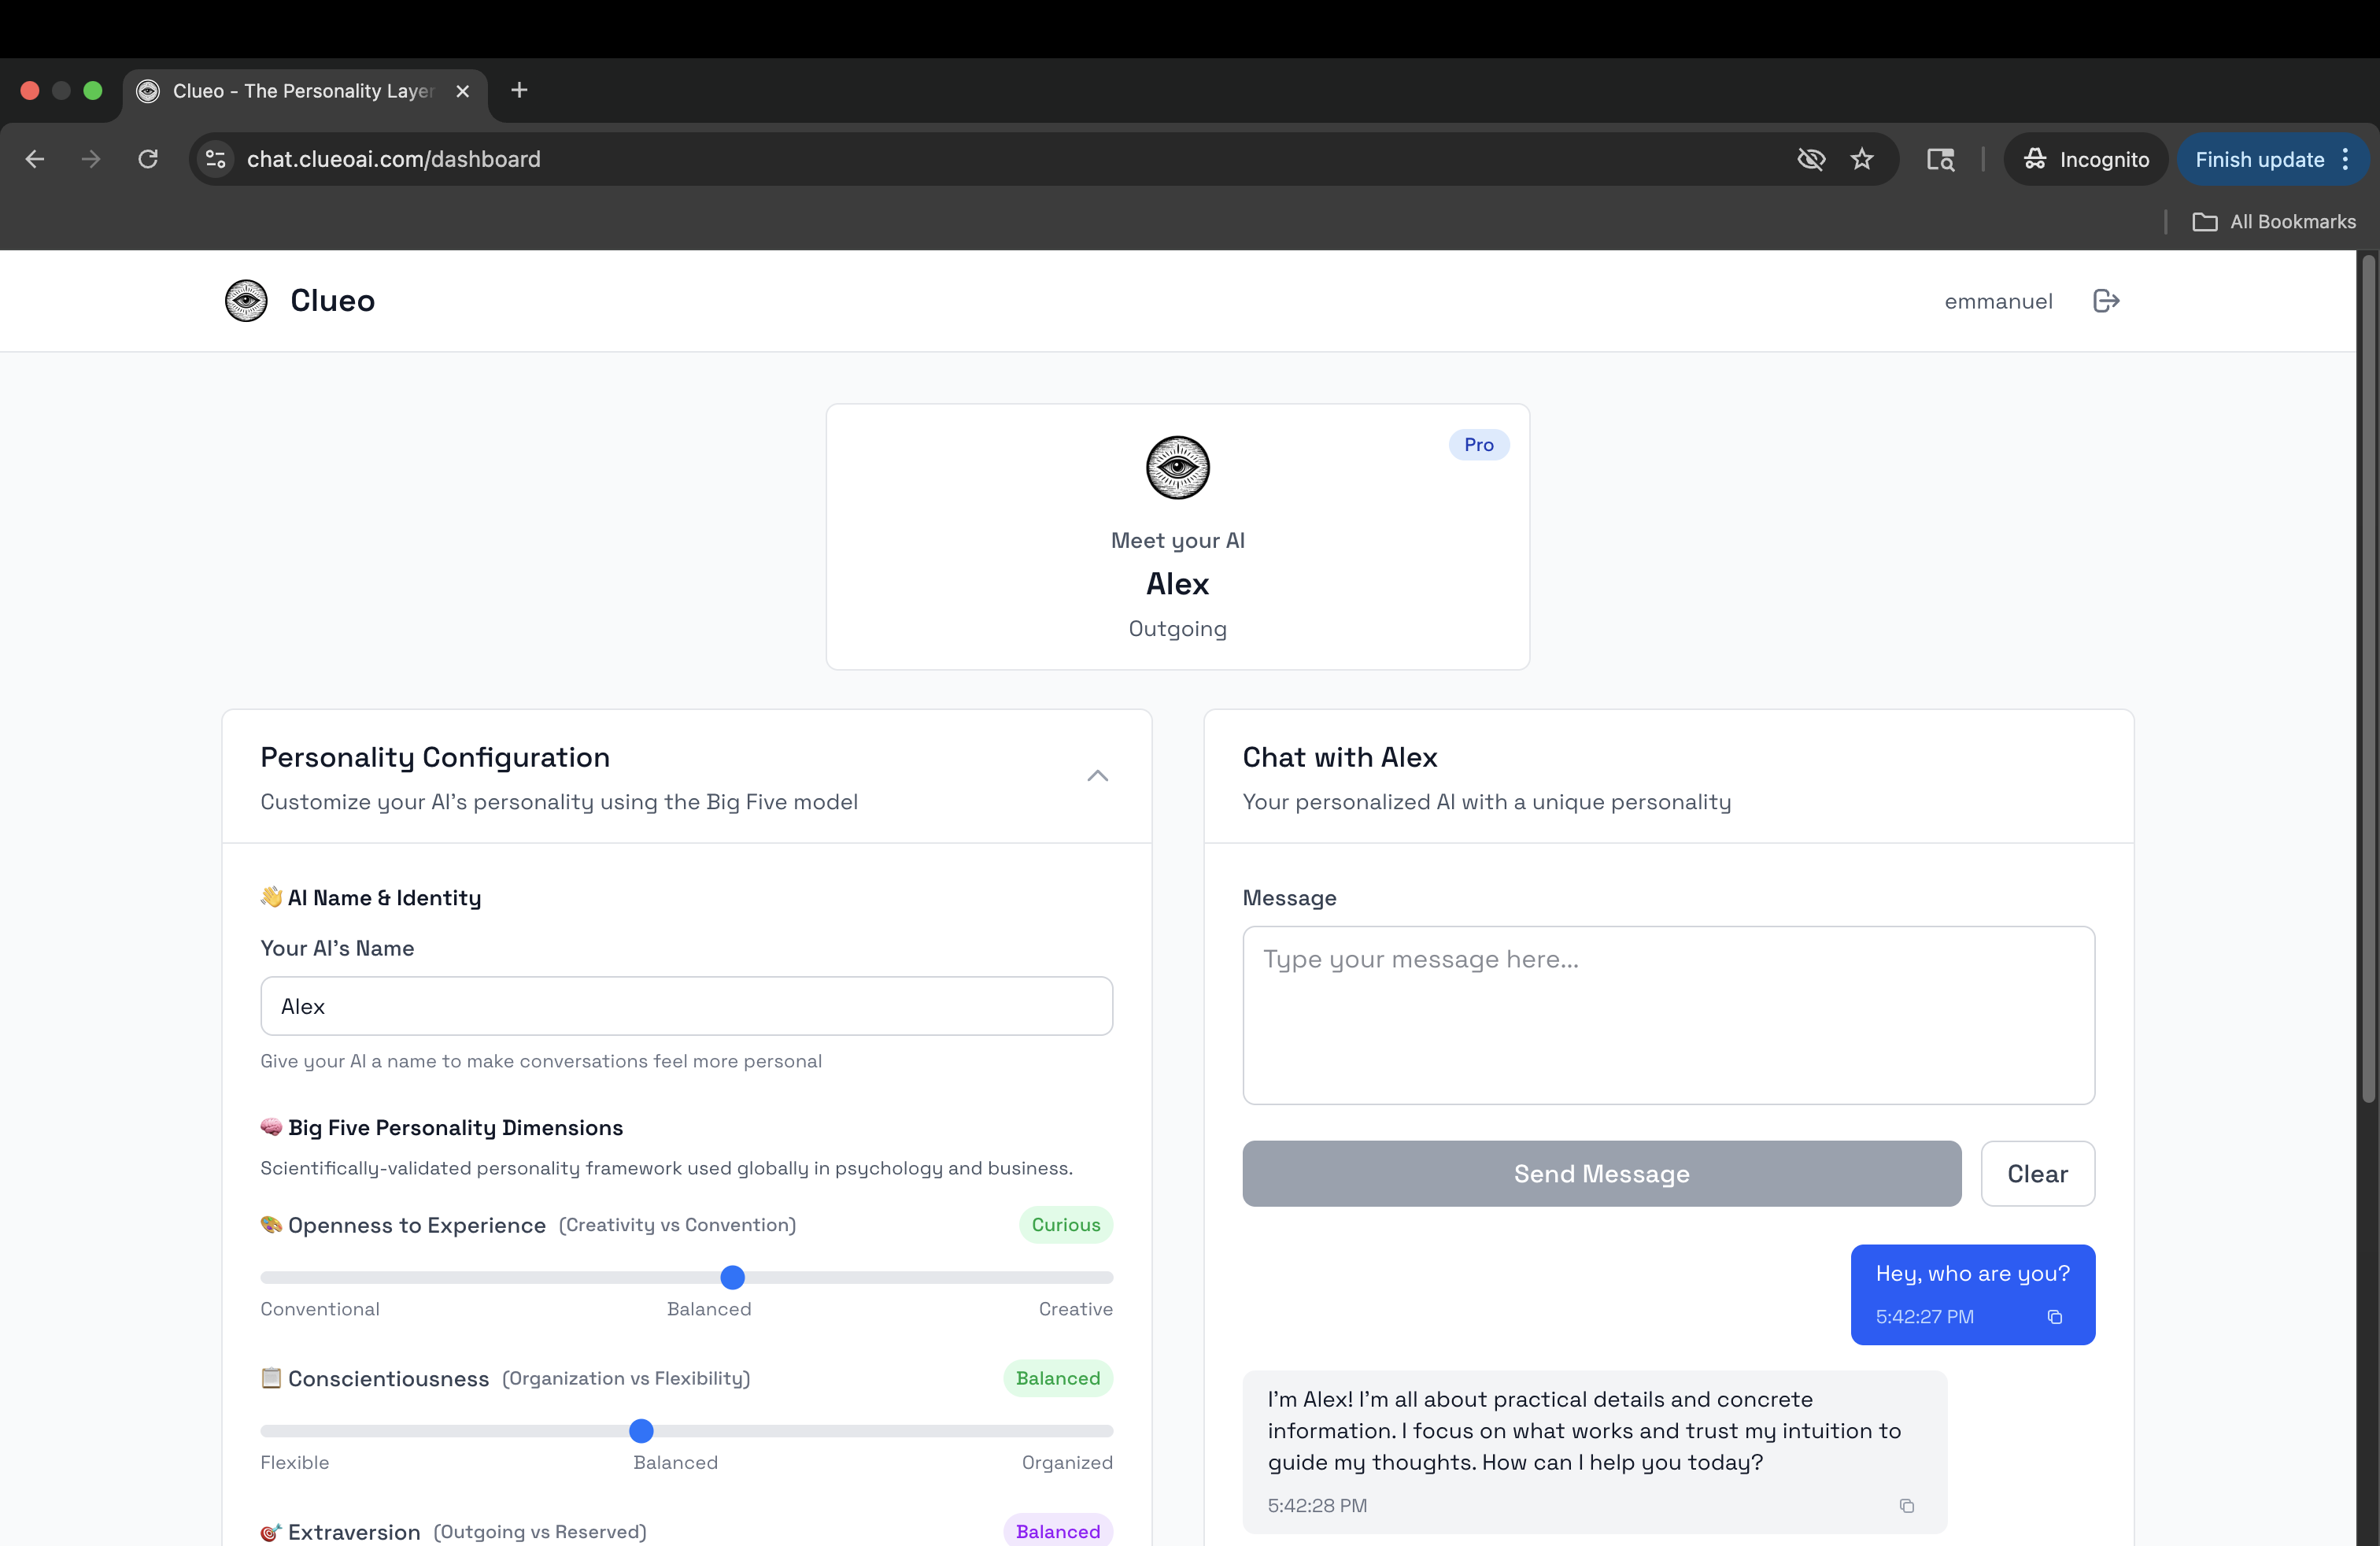Open the three-dot menu beside Finish update
2380x1546 pixels.
coord(2347,159)
